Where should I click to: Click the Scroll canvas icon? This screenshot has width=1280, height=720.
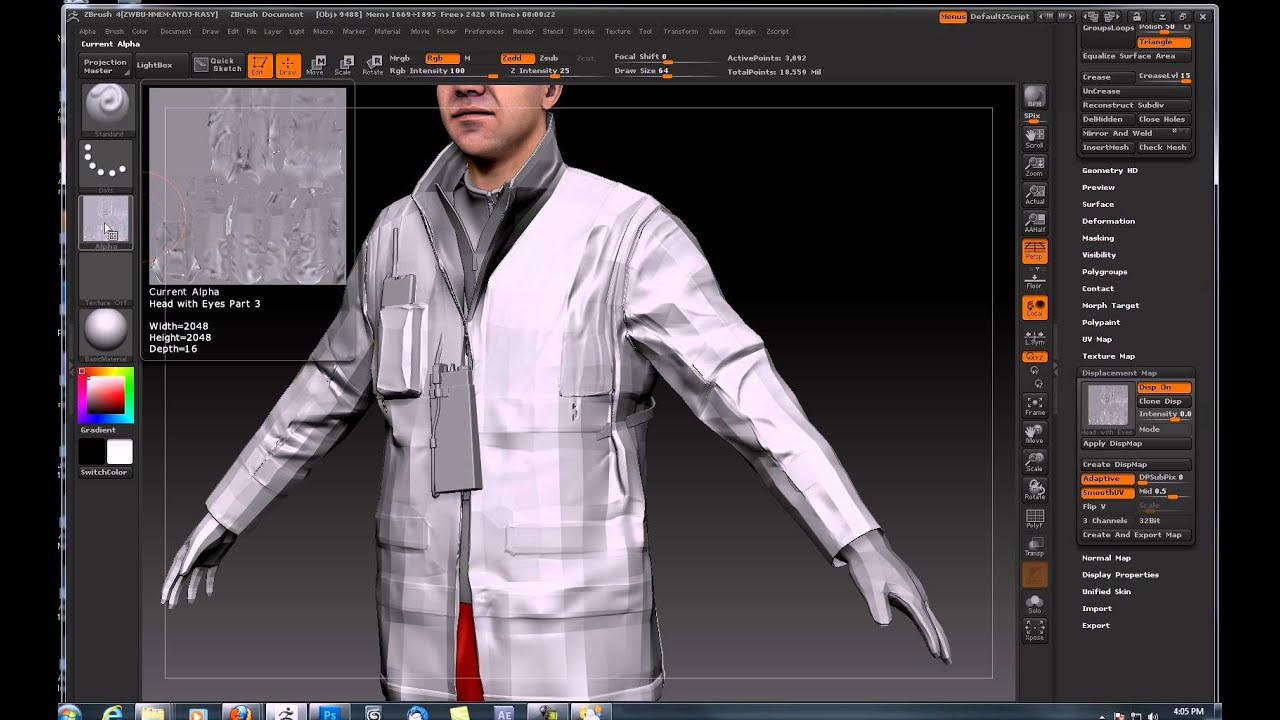pyautogui.click(x=1035, y=138)
